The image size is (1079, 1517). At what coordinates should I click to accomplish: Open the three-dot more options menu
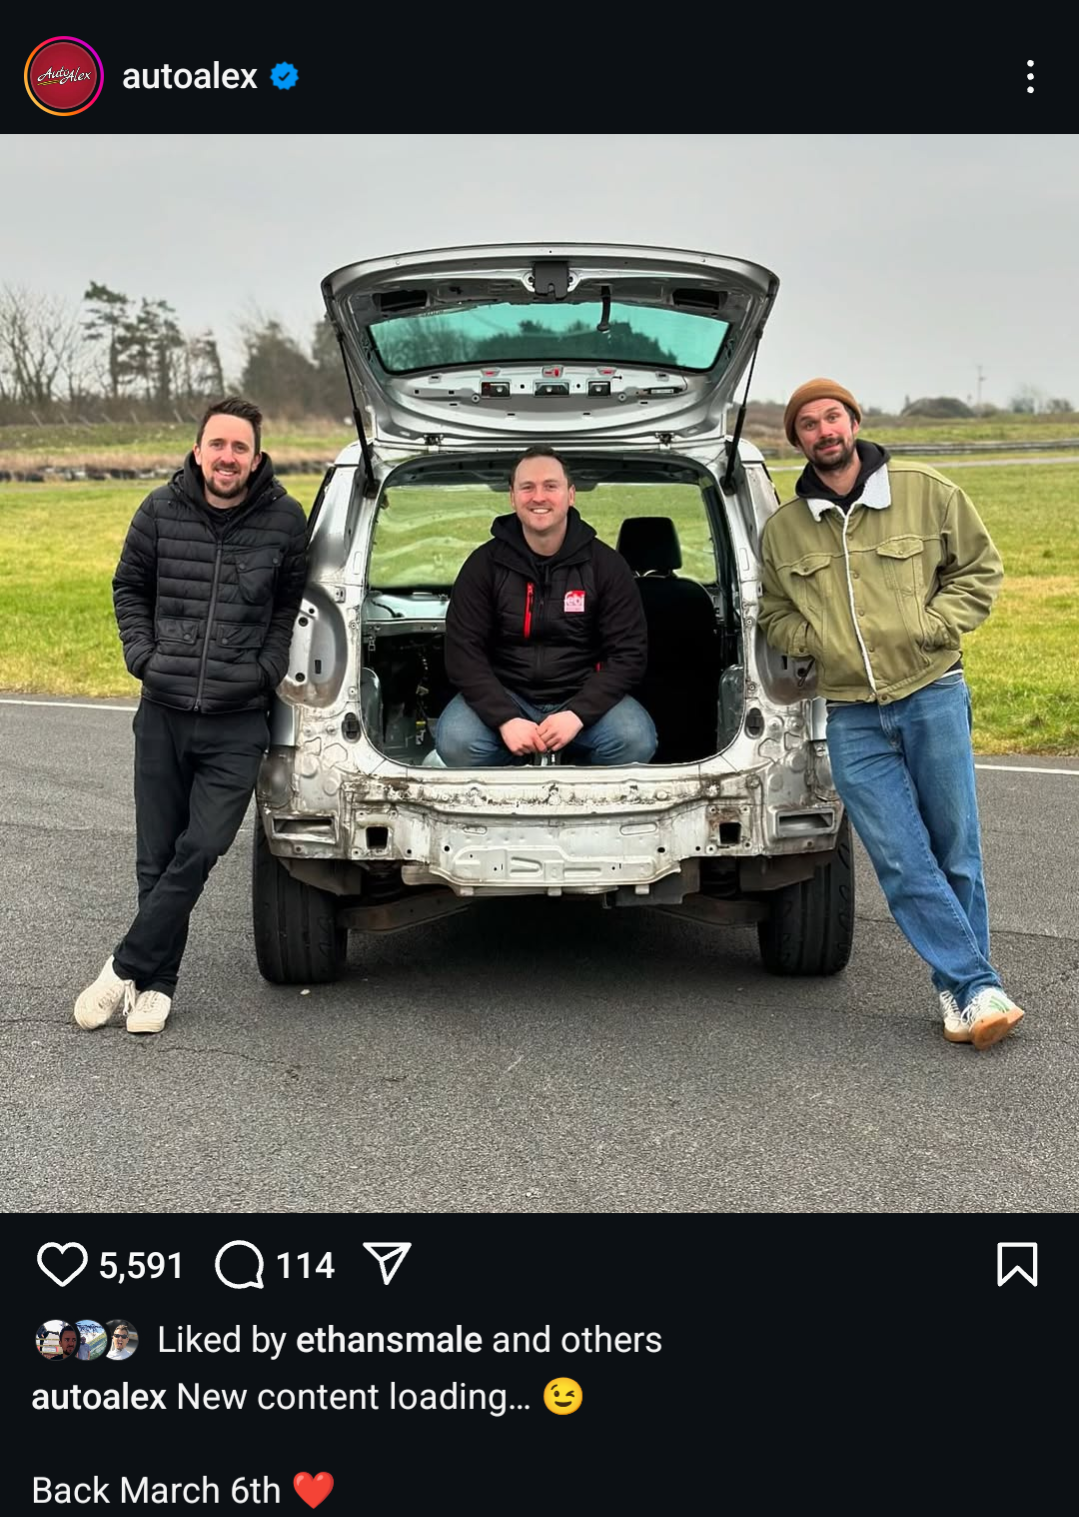coord(1030,76)
